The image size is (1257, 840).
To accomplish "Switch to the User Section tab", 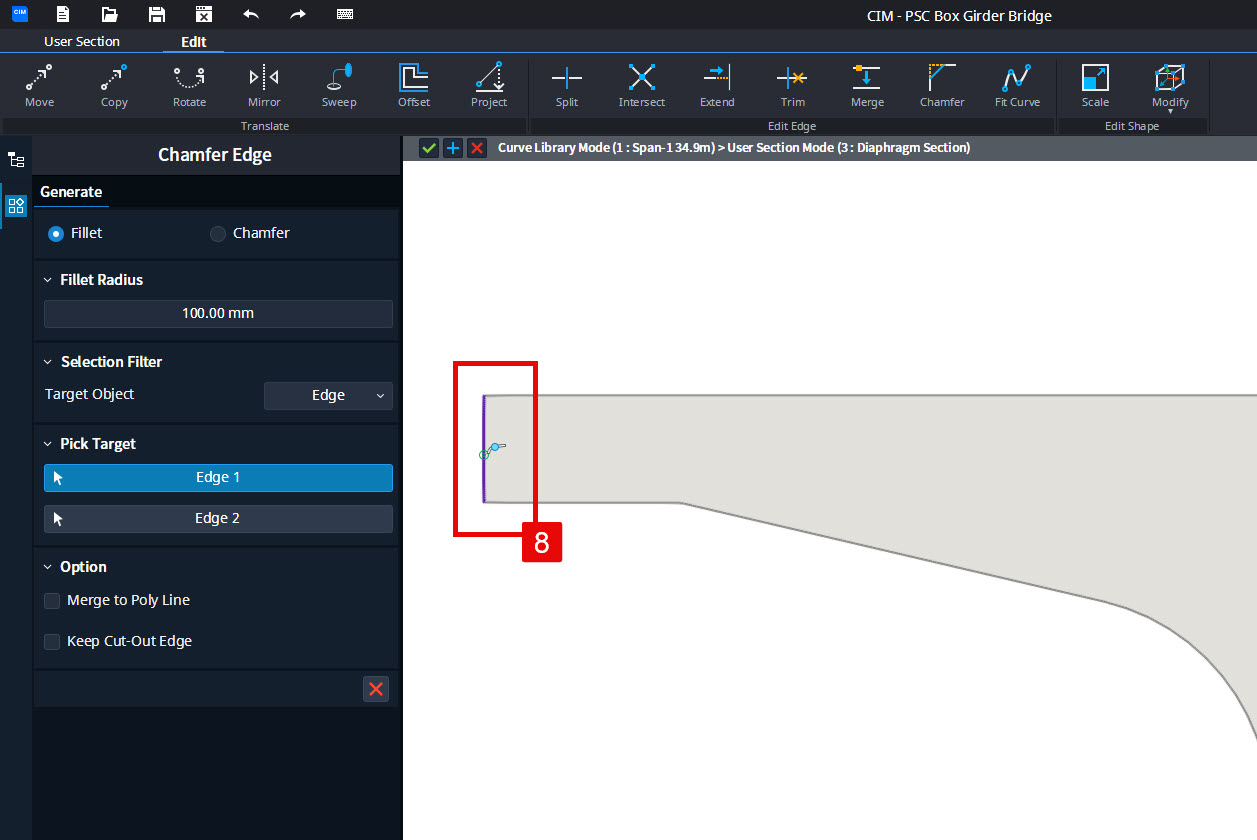I will pyautogui.click(x=81, y=41).
